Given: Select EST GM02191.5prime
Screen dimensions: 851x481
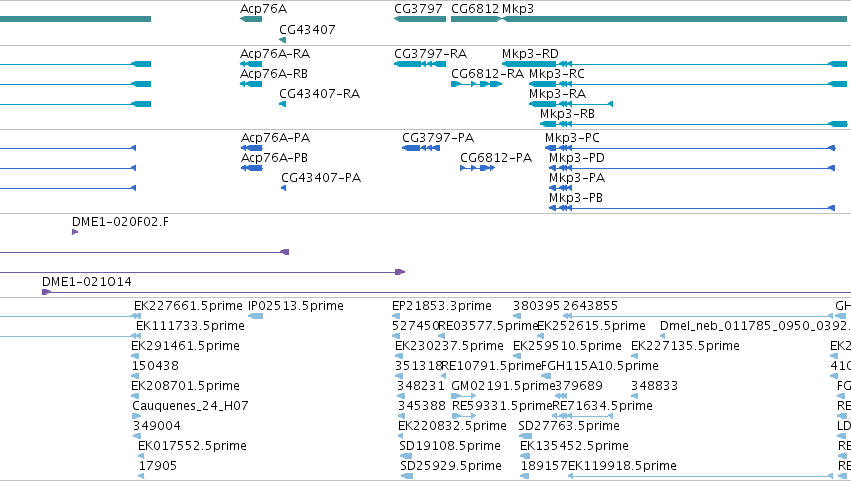Looking at the screenshot, I should 463,396.
